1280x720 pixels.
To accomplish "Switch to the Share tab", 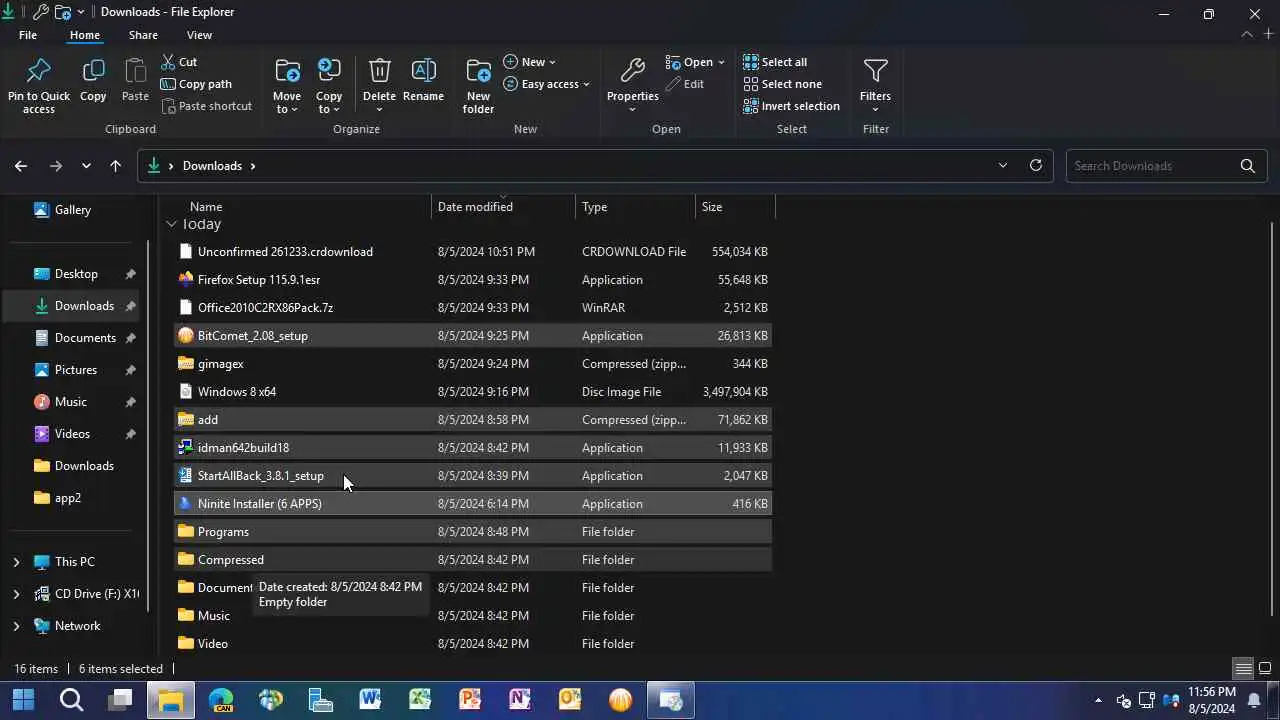I will 143,35.
